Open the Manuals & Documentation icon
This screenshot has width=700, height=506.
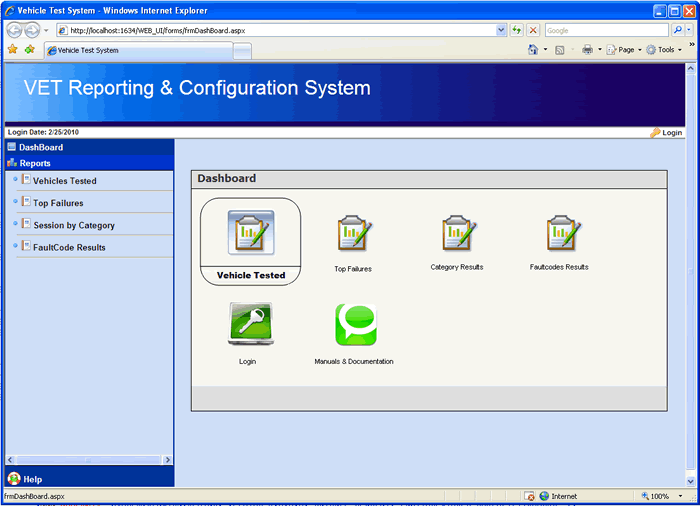click(x=354, y=326)
